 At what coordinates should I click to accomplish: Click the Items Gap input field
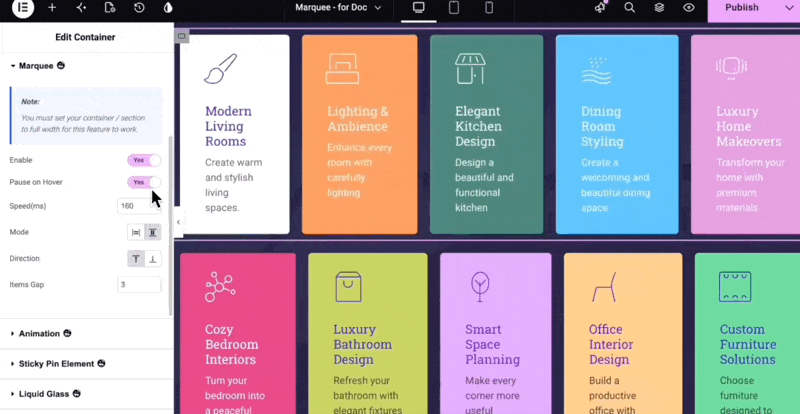point(139,285)
